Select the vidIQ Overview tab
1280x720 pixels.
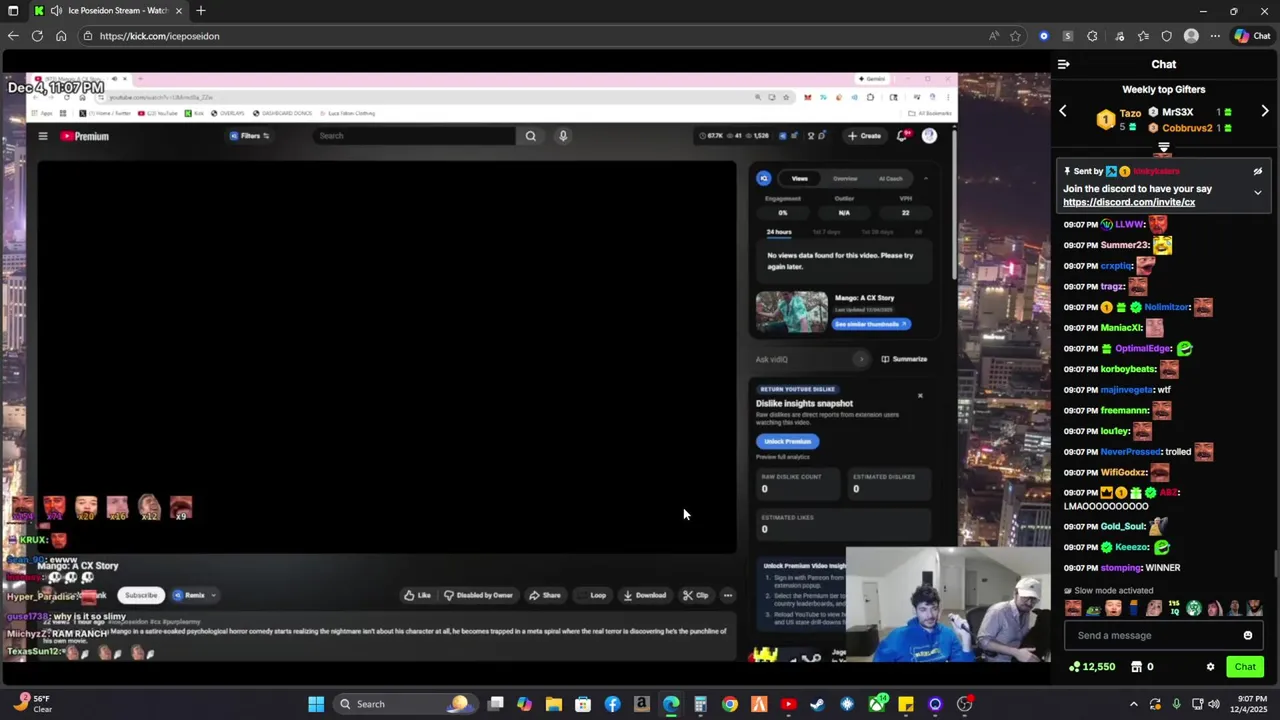pyautogui.click(x=845, y=178)
